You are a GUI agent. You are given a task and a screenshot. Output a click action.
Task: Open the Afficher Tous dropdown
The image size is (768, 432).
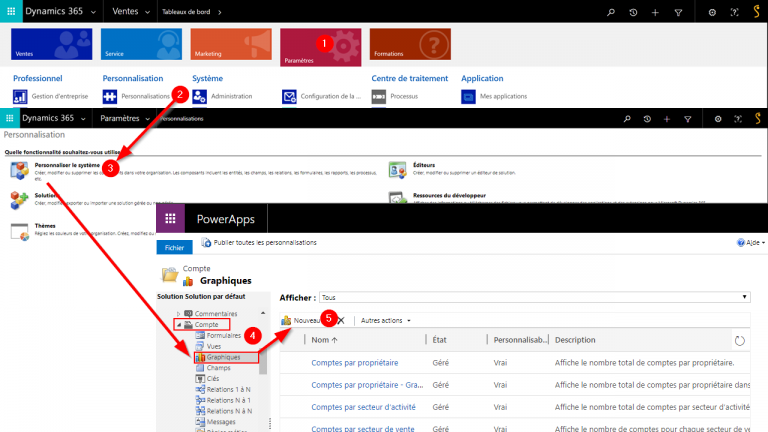click(x=534, y=297)
